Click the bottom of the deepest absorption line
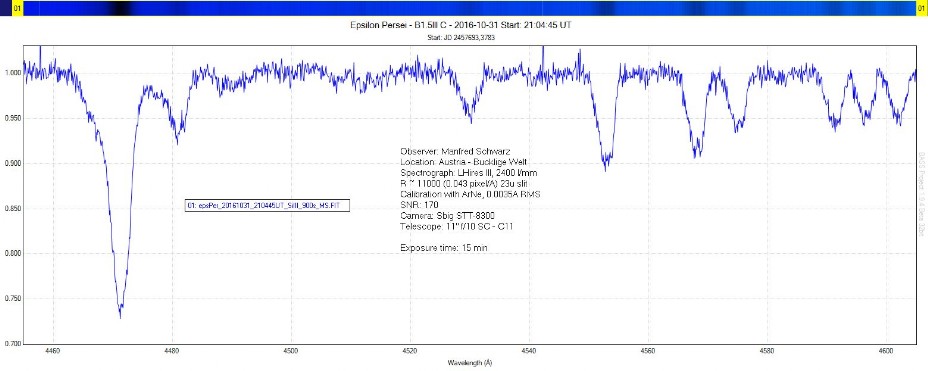Viewport: 928px width, 371px height. [x=120, y=314]
